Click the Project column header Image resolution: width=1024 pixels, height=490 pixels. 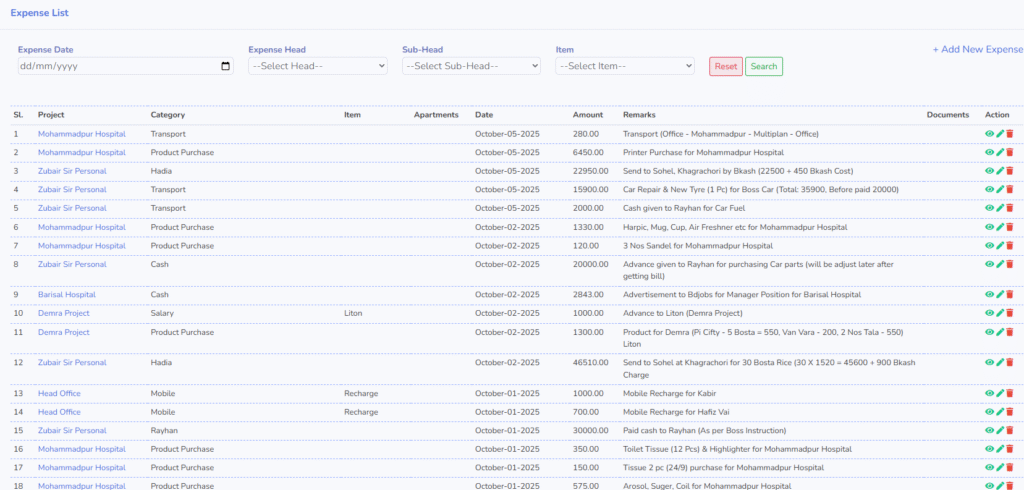(51, 115)
